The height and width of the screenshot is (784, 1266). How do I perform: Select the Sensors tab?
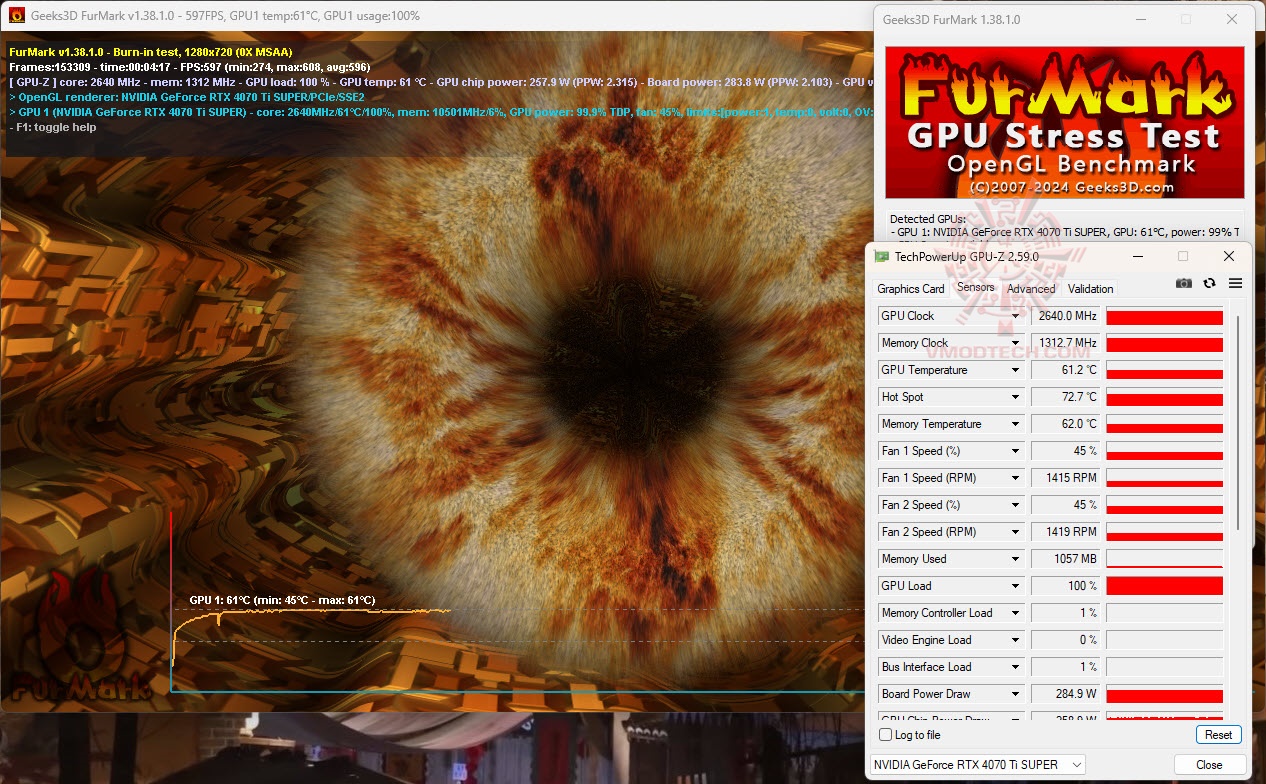(976, 287)
